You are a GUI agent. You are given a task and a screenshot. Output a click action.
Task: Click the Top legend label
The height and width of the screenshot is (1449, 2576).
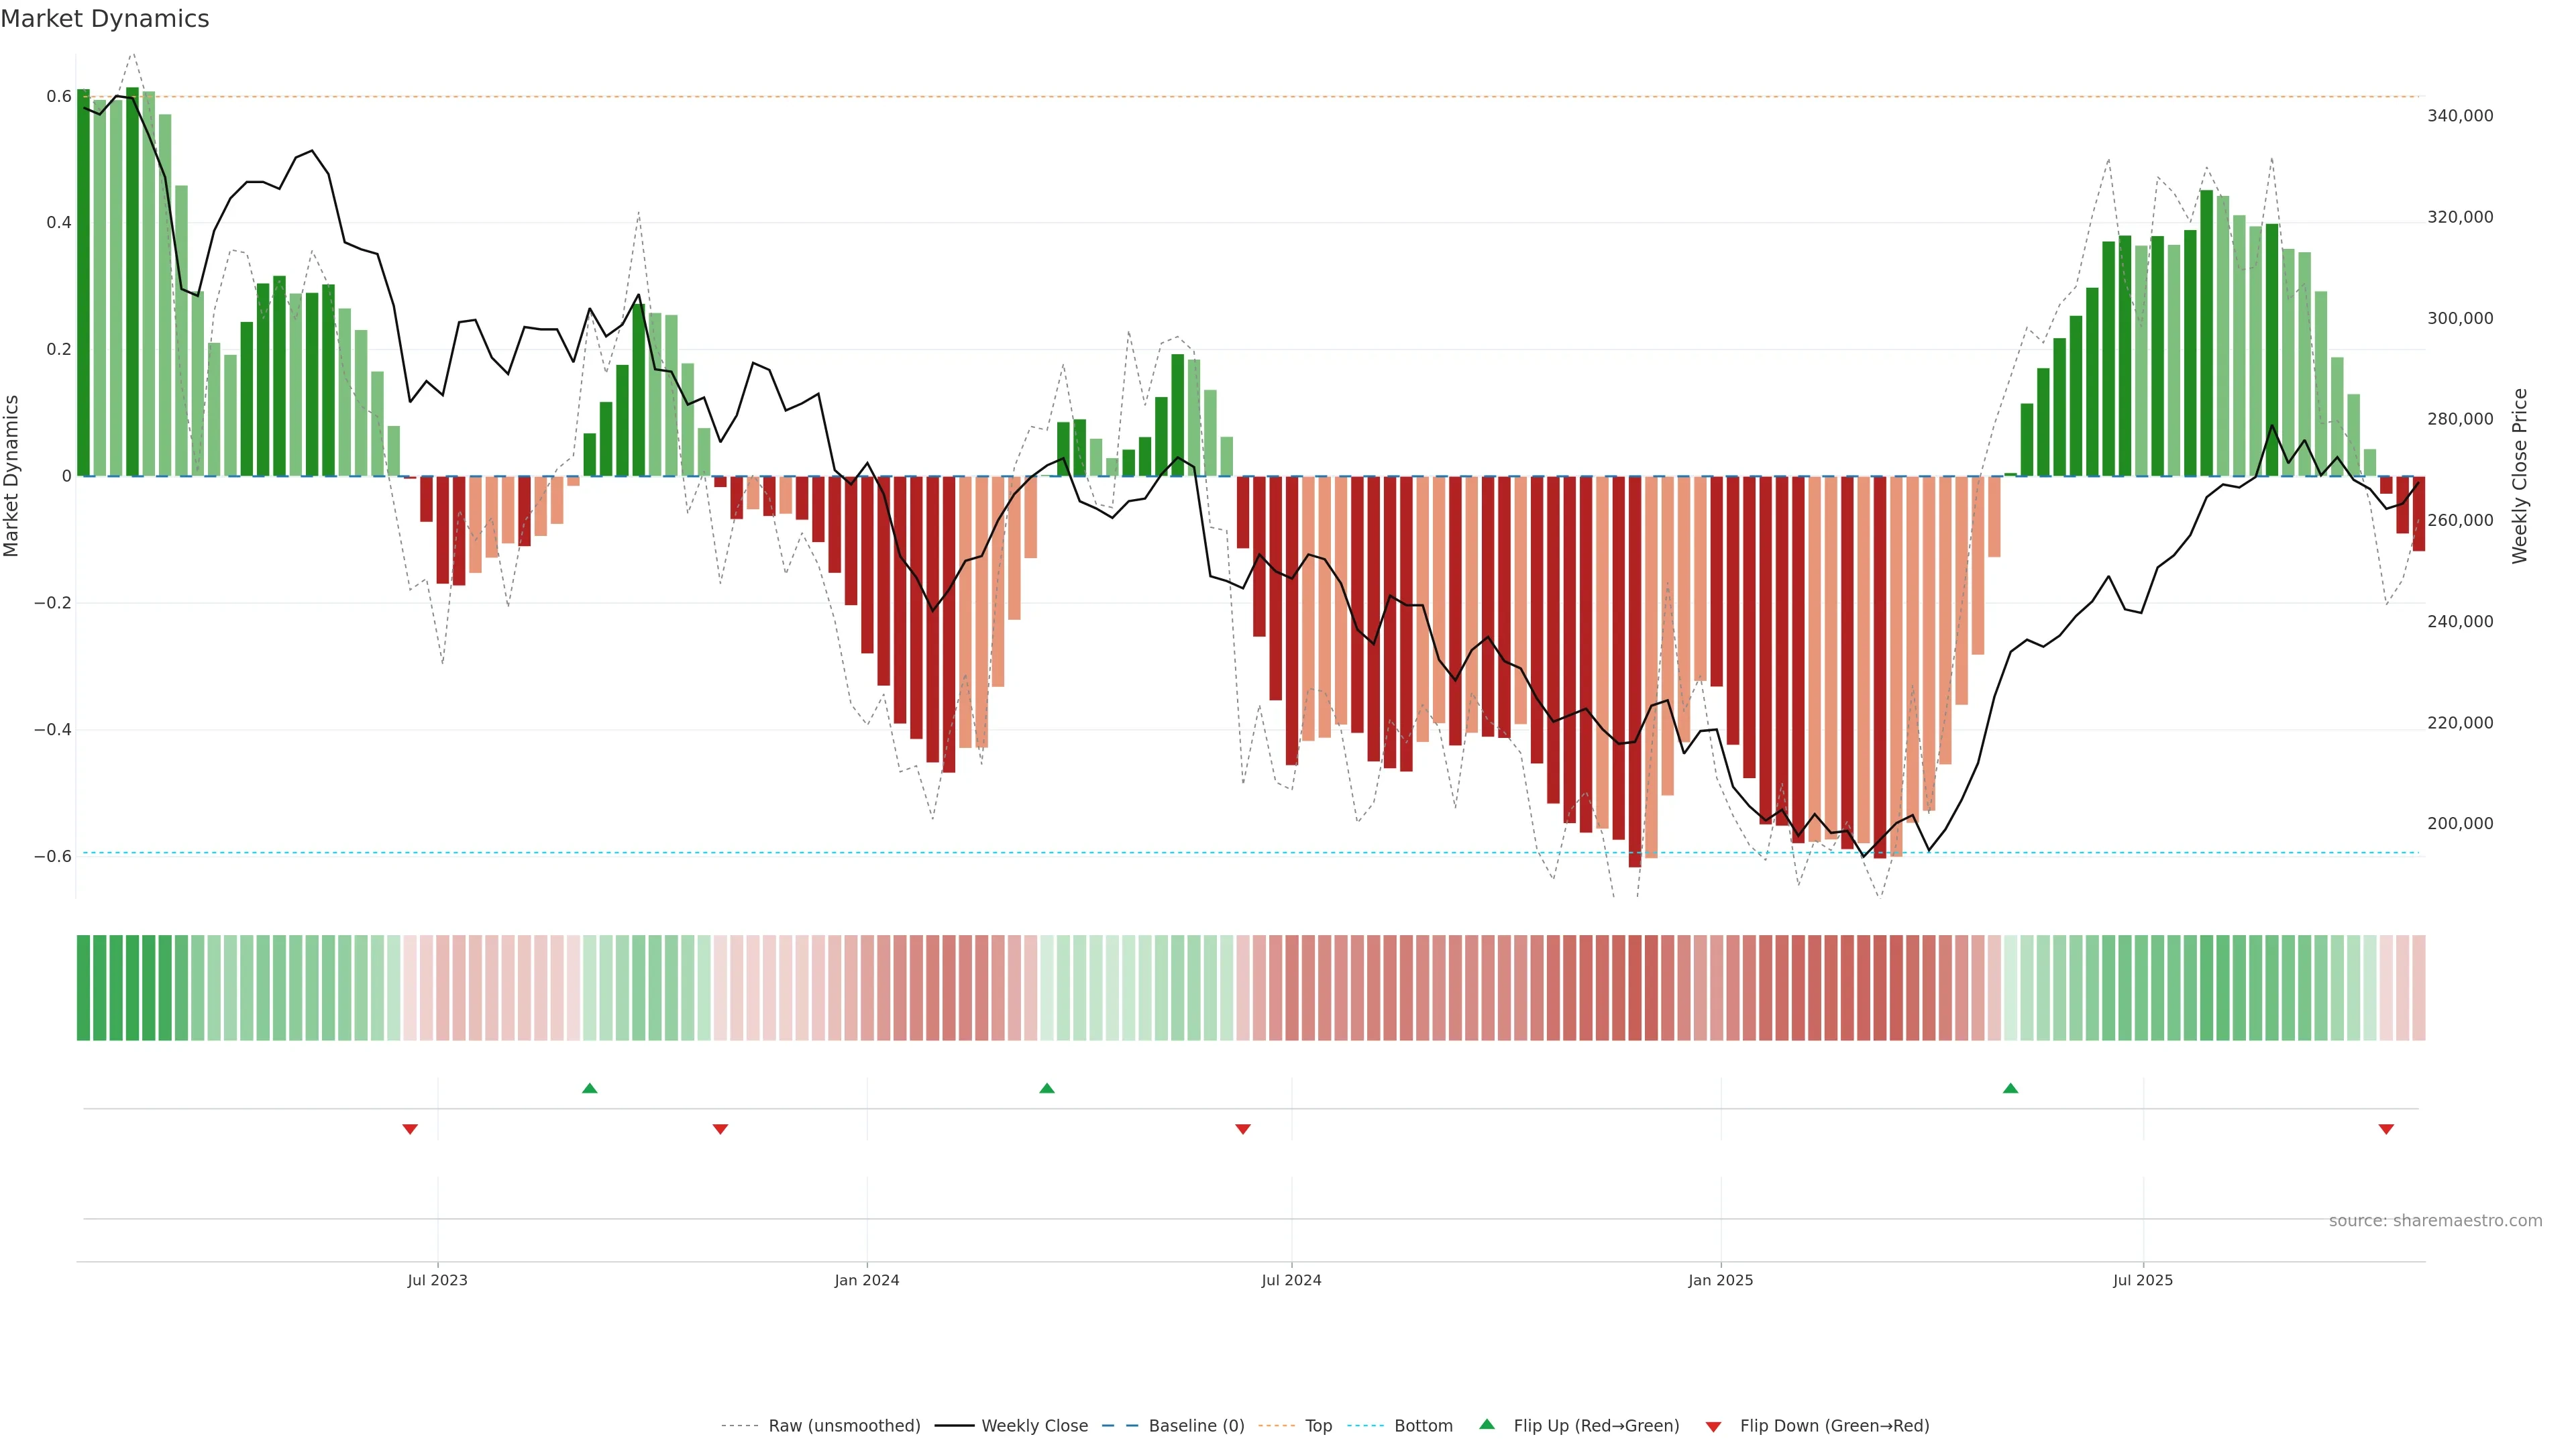[x=1318, y=1426]
